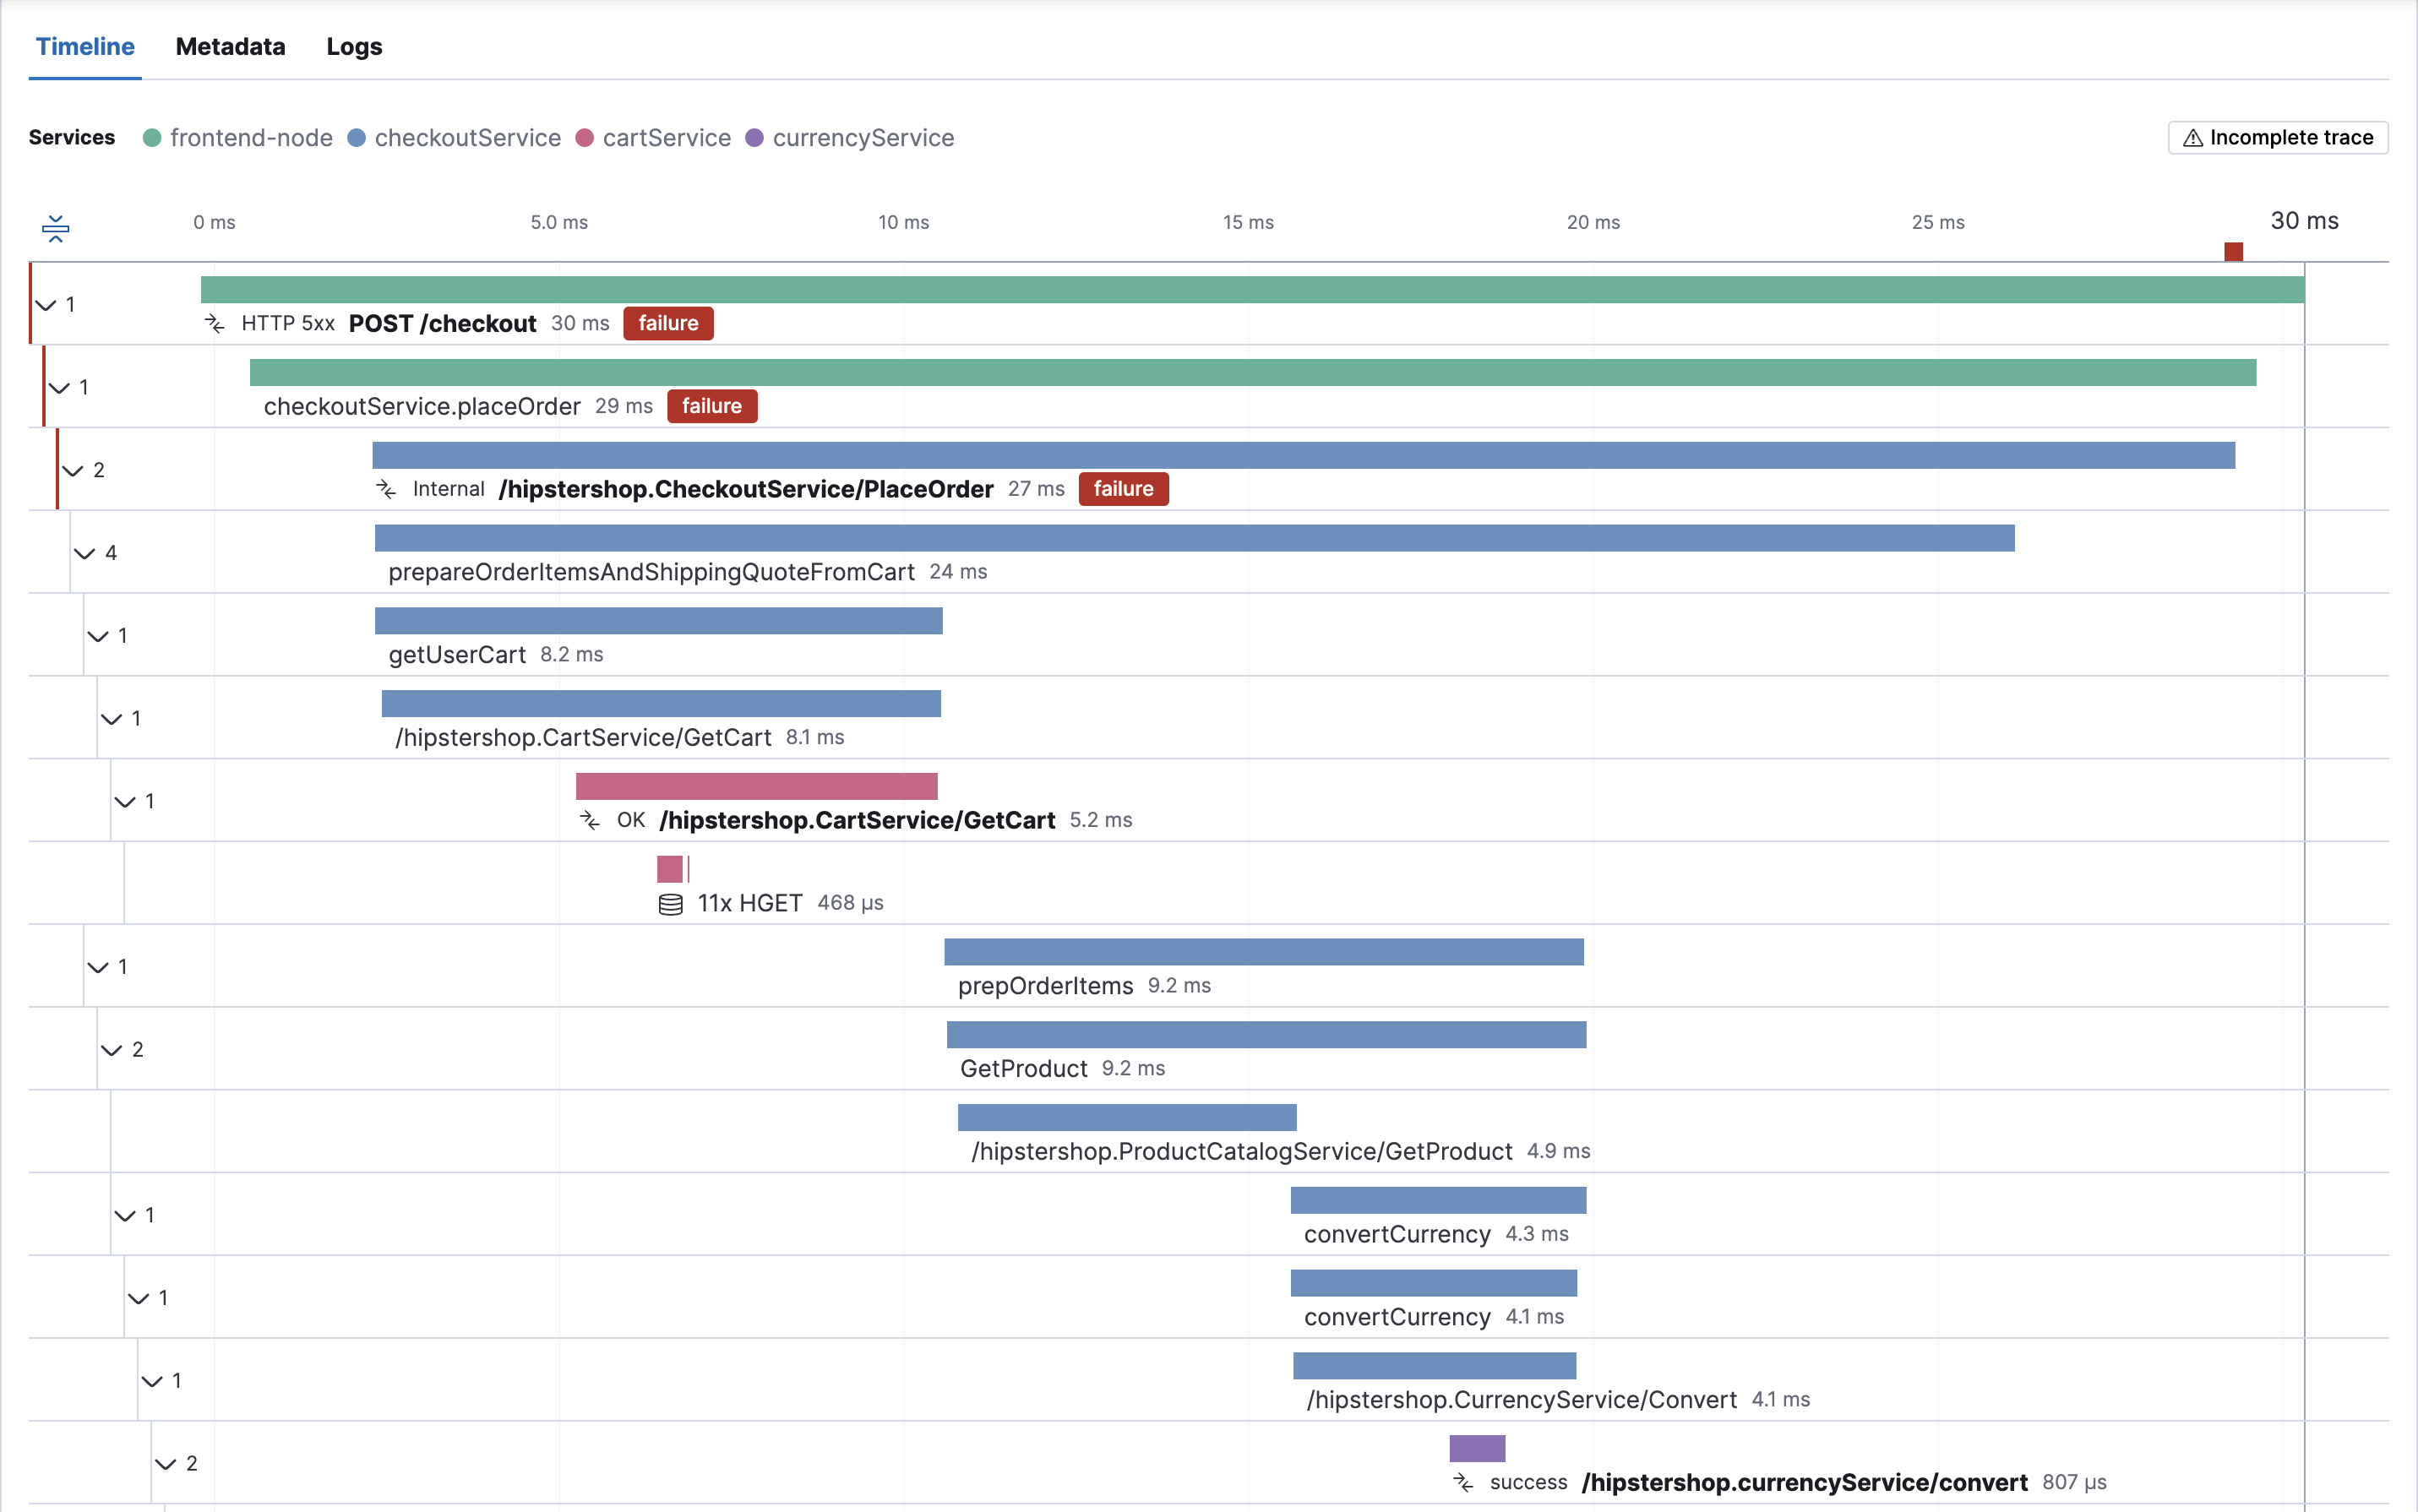Click the database icon beside 11x HGET
The width and height of the screenshot is (2418, 1512).
[x=670, y=904]
